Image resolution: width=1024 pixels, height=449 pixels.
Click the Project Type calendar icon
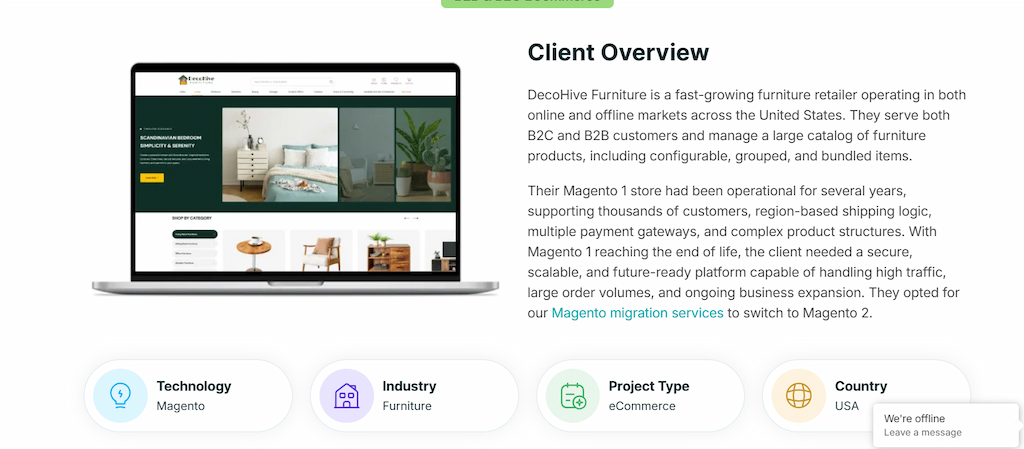[573, 395]
